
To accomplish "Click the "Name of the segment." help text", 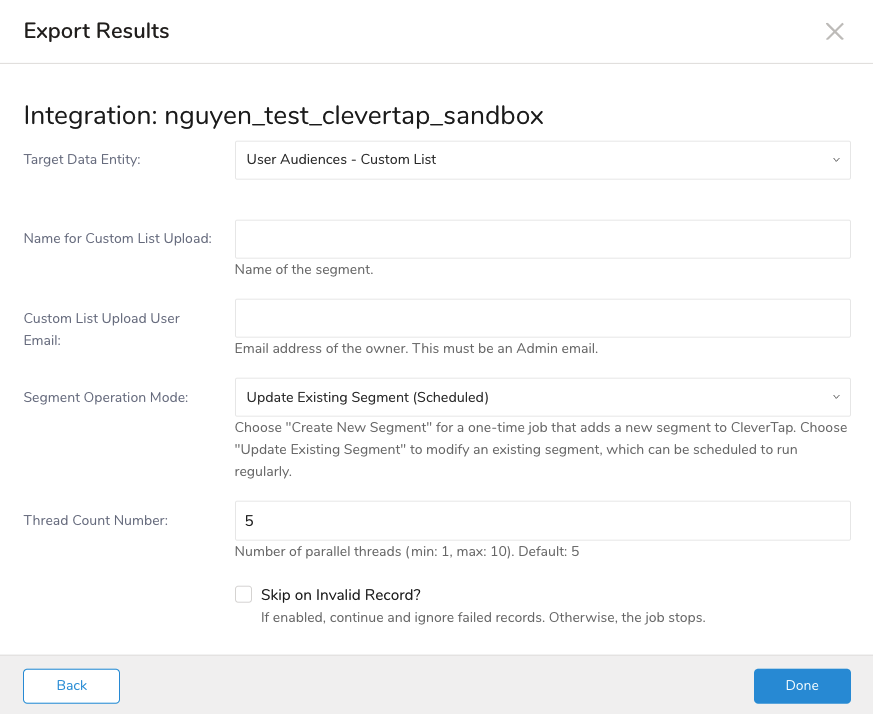I will click(x=304, y=270).
